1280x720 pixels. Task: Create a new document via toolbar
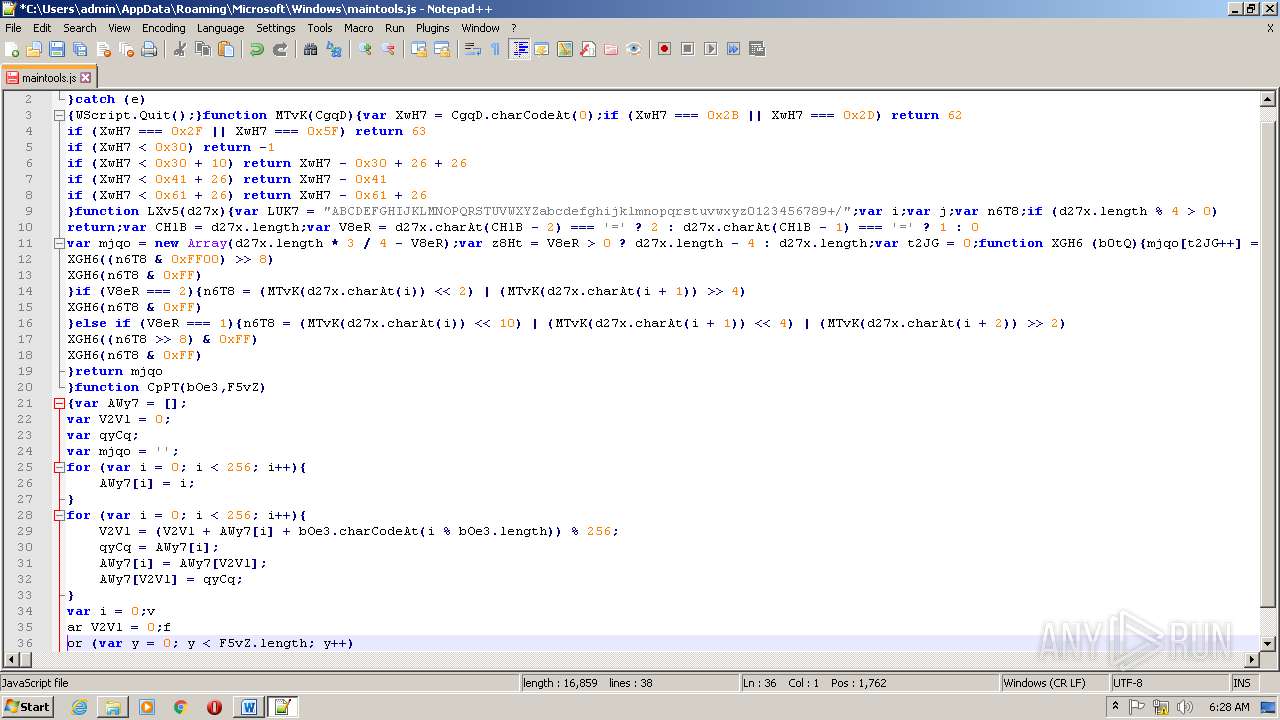[13, 49]
